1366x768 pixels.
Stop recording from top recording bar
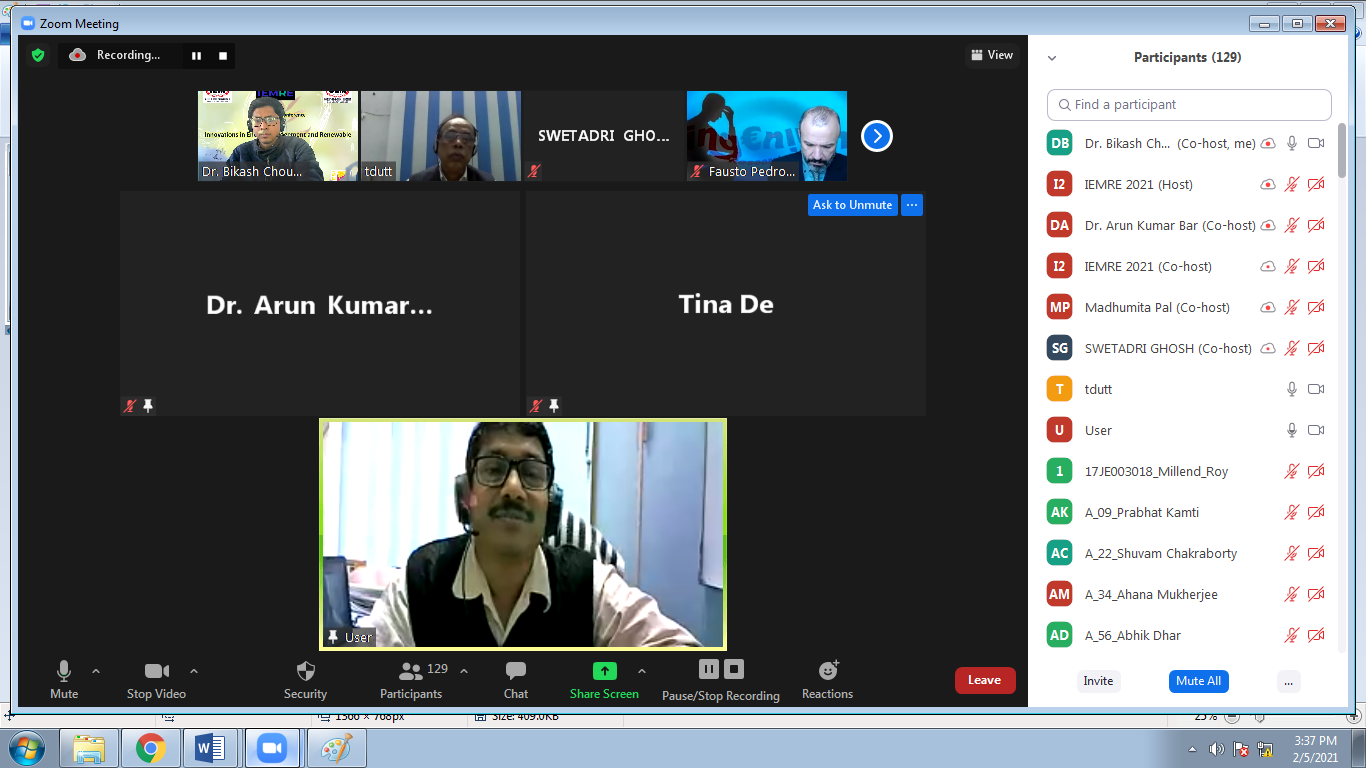click(223, 56)
